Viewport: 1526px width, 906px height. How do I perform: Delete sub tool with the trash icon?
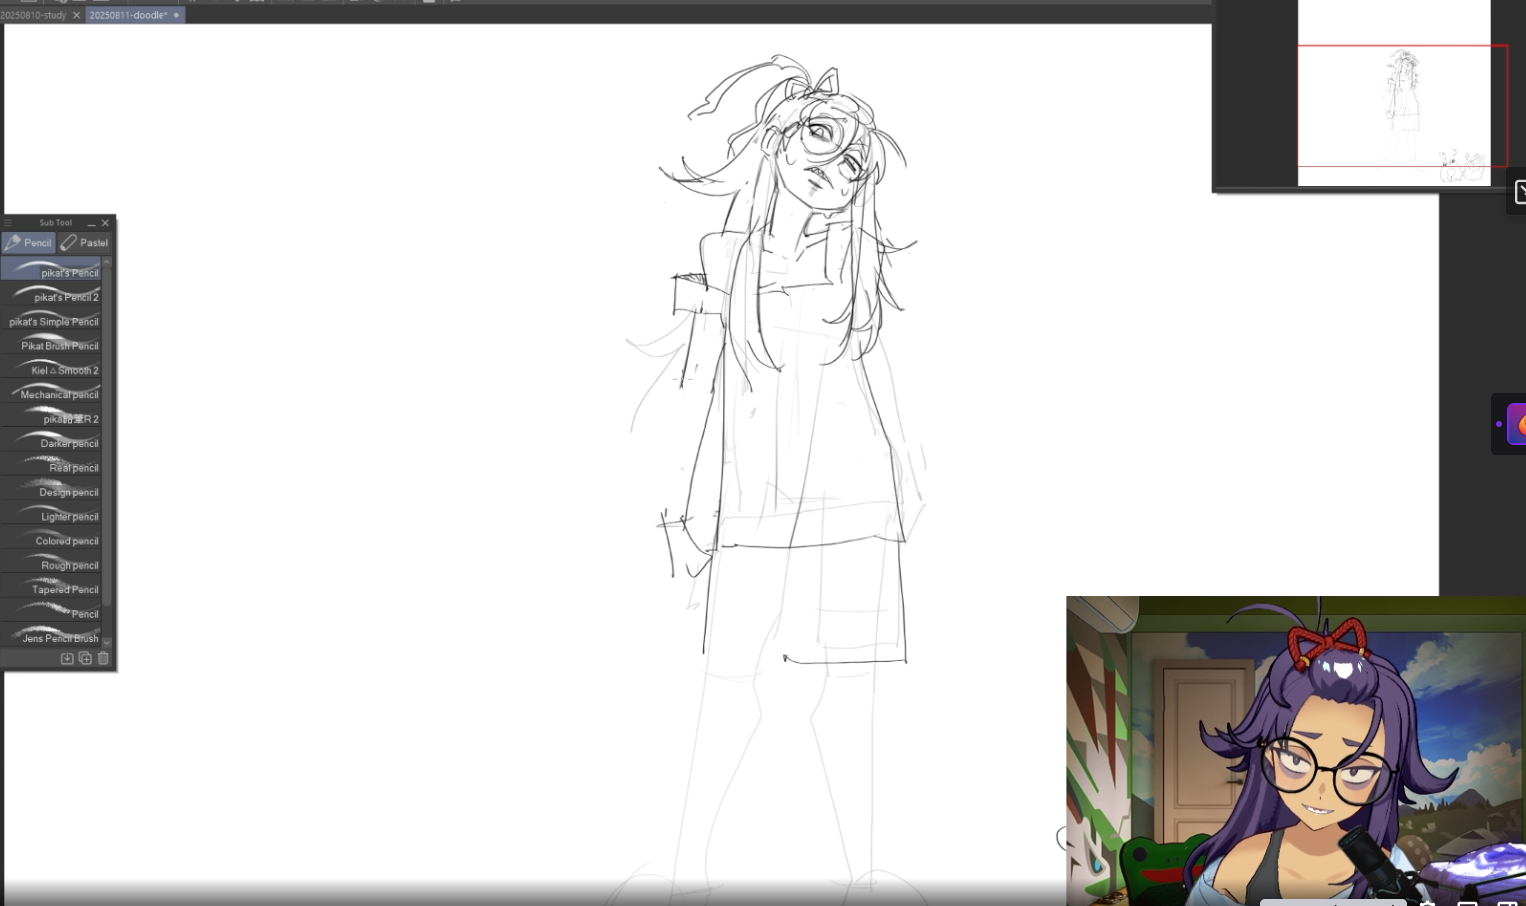pos(103,658)
